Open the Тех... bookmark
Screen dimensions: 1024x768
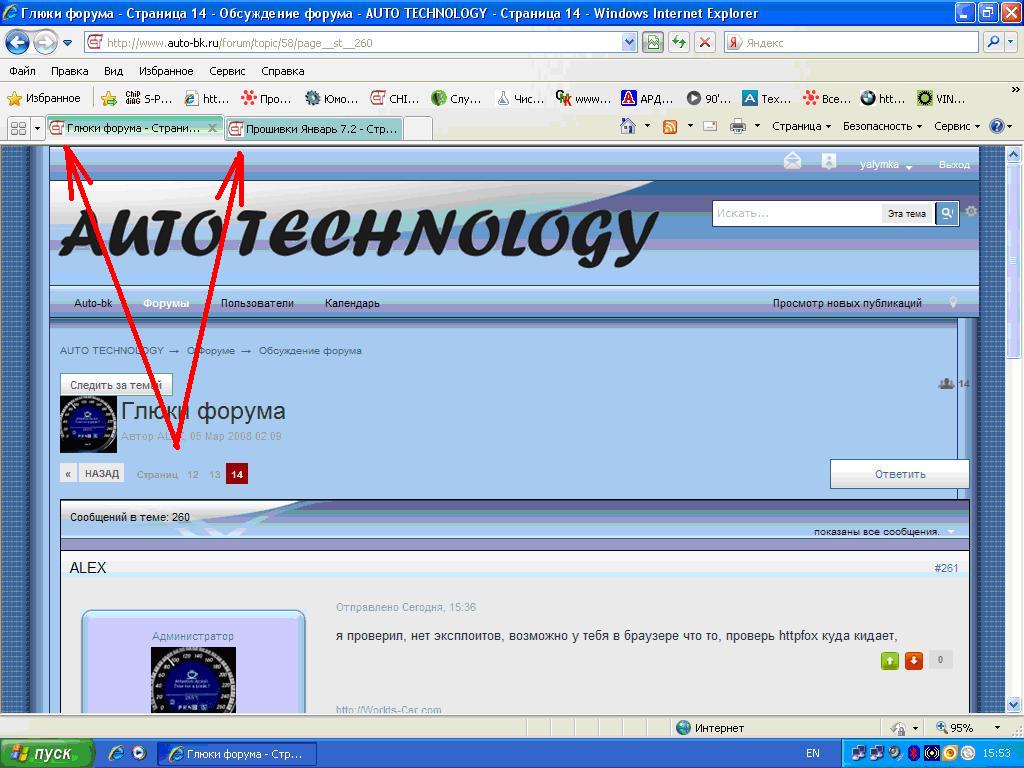(x=767, y=99)
